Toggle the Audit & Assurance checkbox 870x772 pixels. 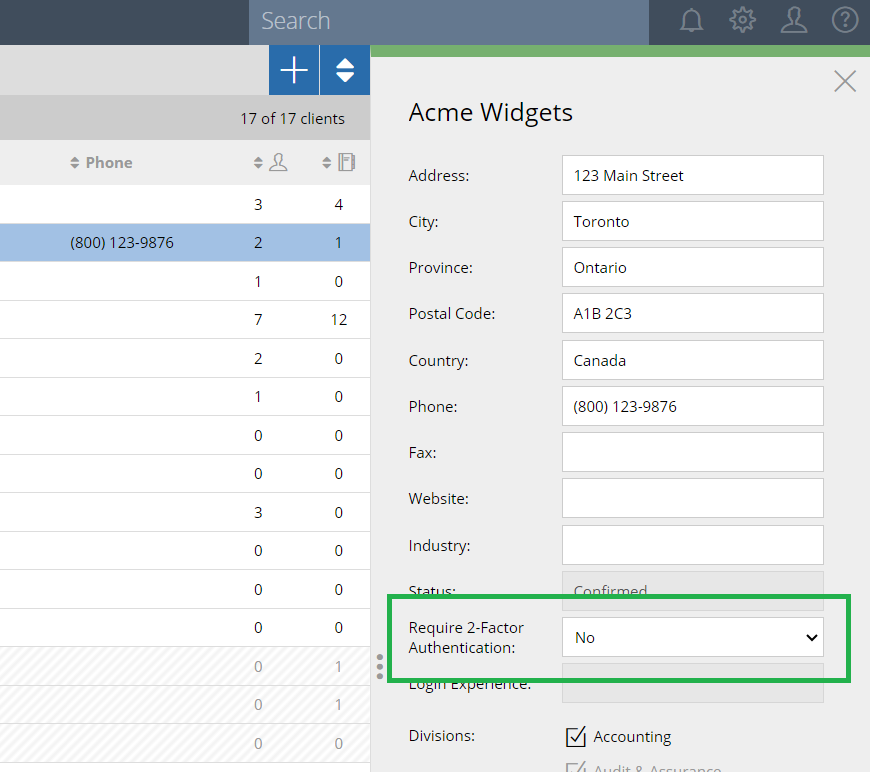(576, 768)
